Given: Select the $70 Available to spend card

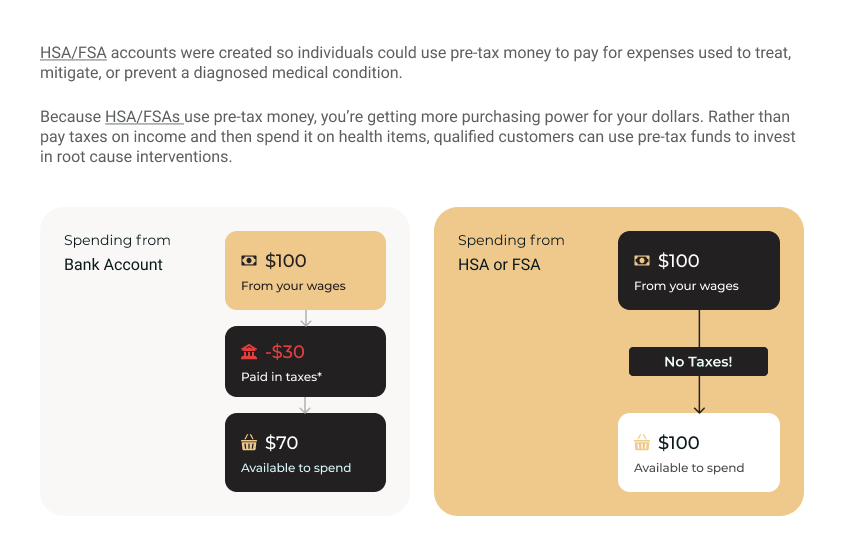Looking at the screenshot, I should 305,452.
